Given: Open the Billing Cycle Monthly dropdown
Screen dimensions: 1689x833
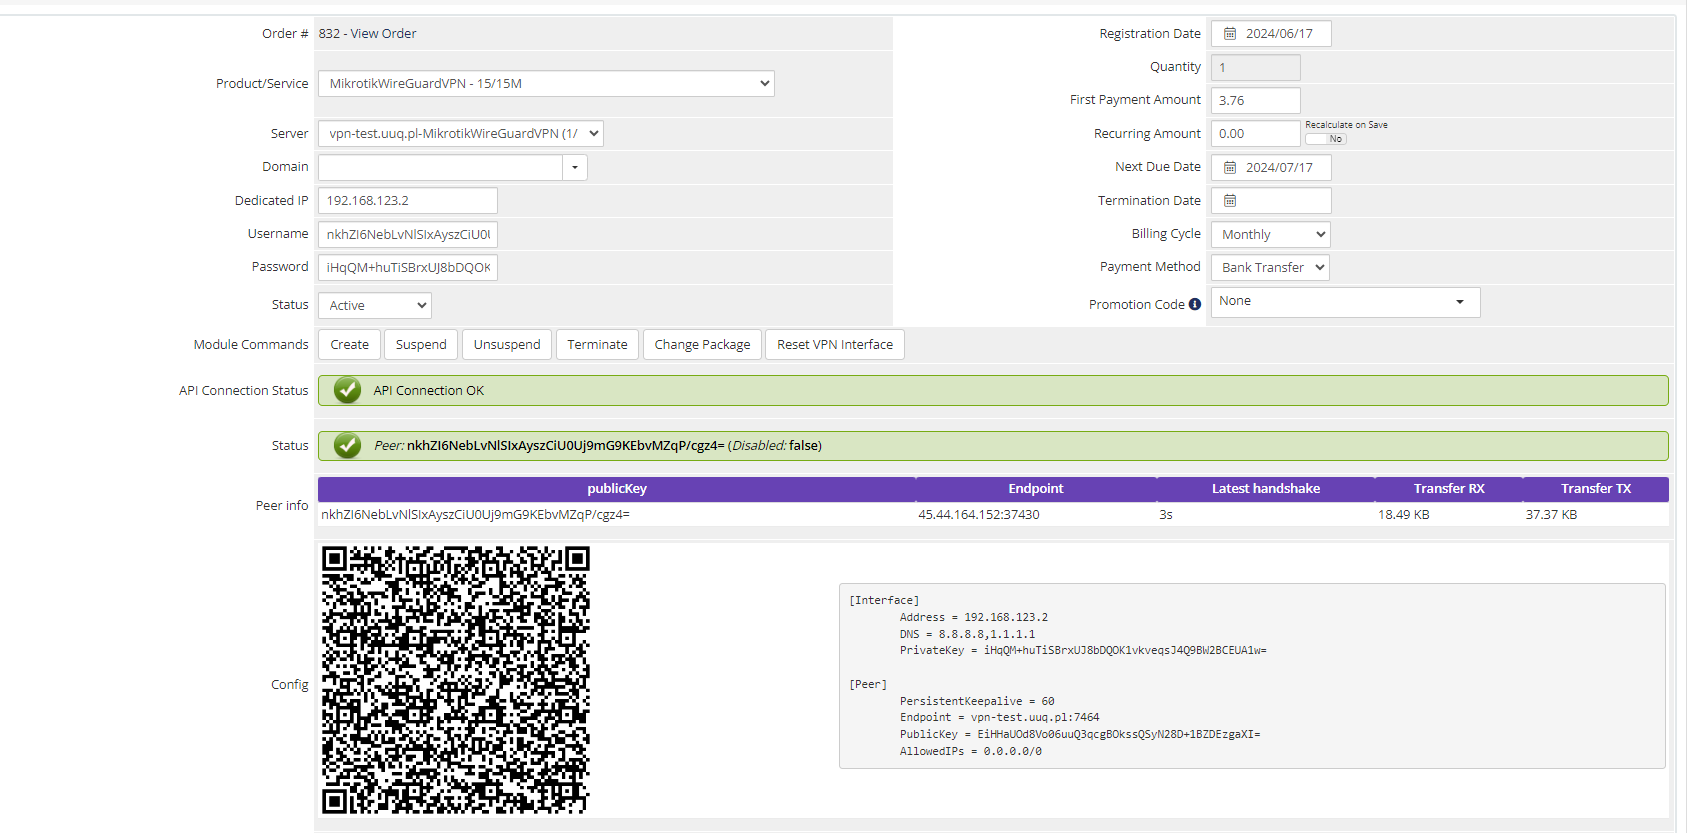Looking at the screenshot, I should [x=1271, y=235].
